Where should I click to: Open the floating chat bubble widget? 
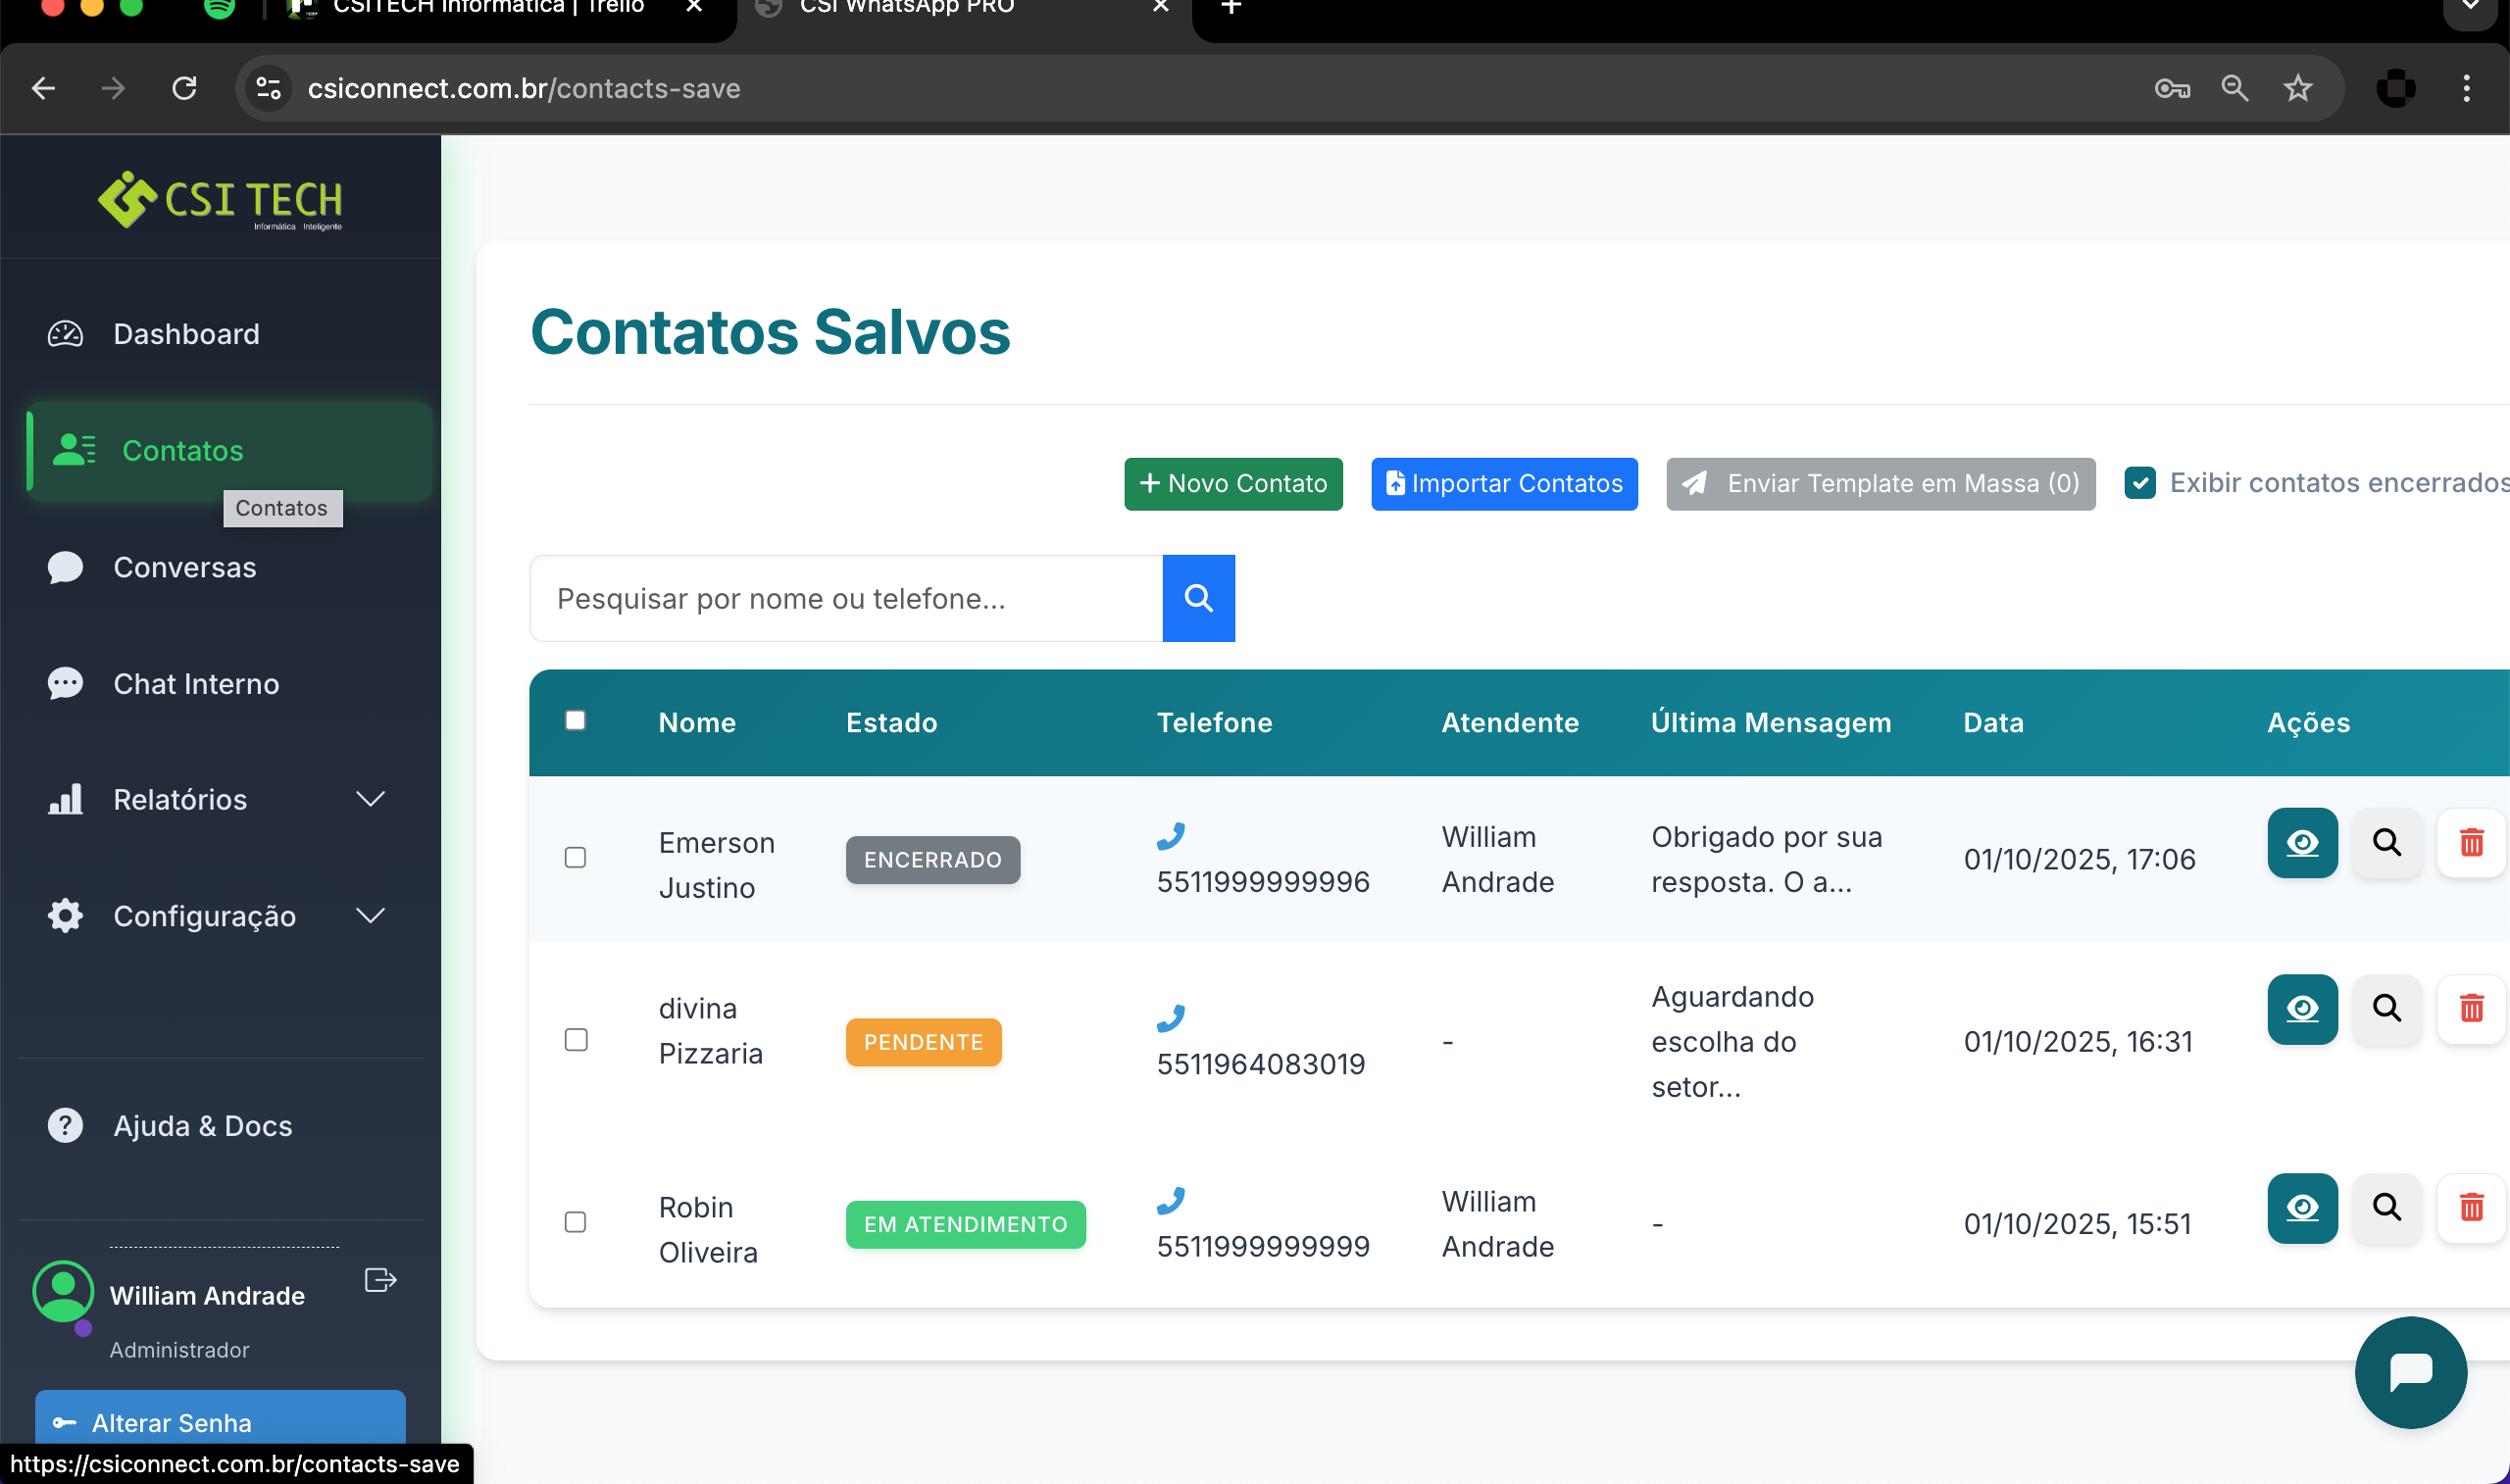tap(2410, 1372)
